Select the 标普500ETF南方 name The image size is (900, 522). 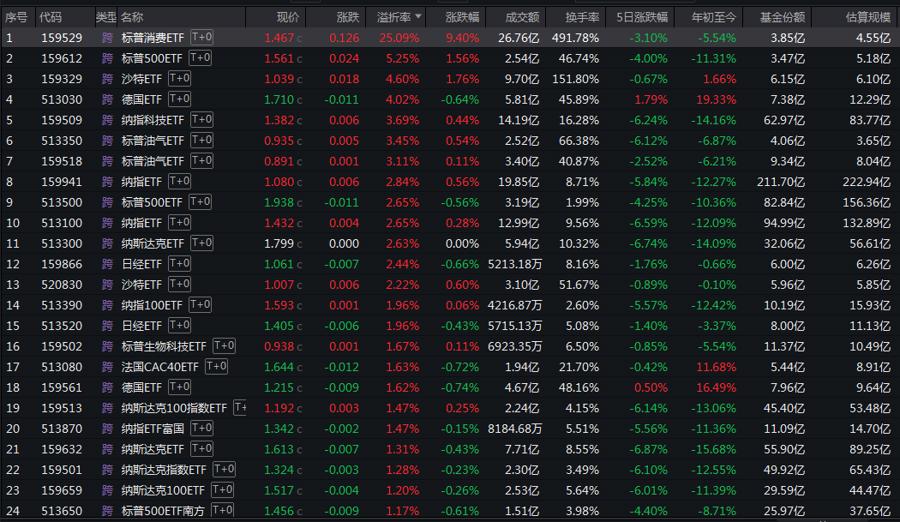163,511
